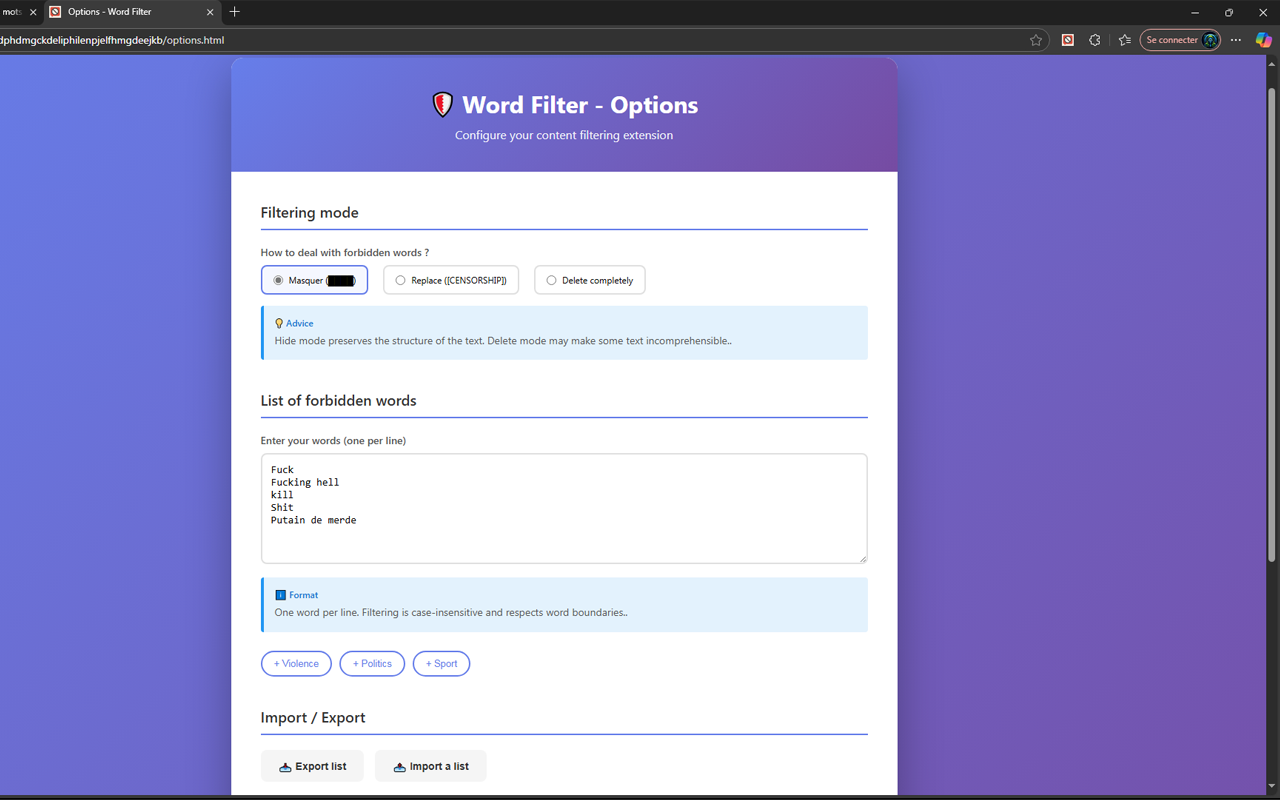The width and height of the screenshot is (1280, 800).
Task: Click the Word Filter extension icon in the toolbar
Action: [1067, 40]
